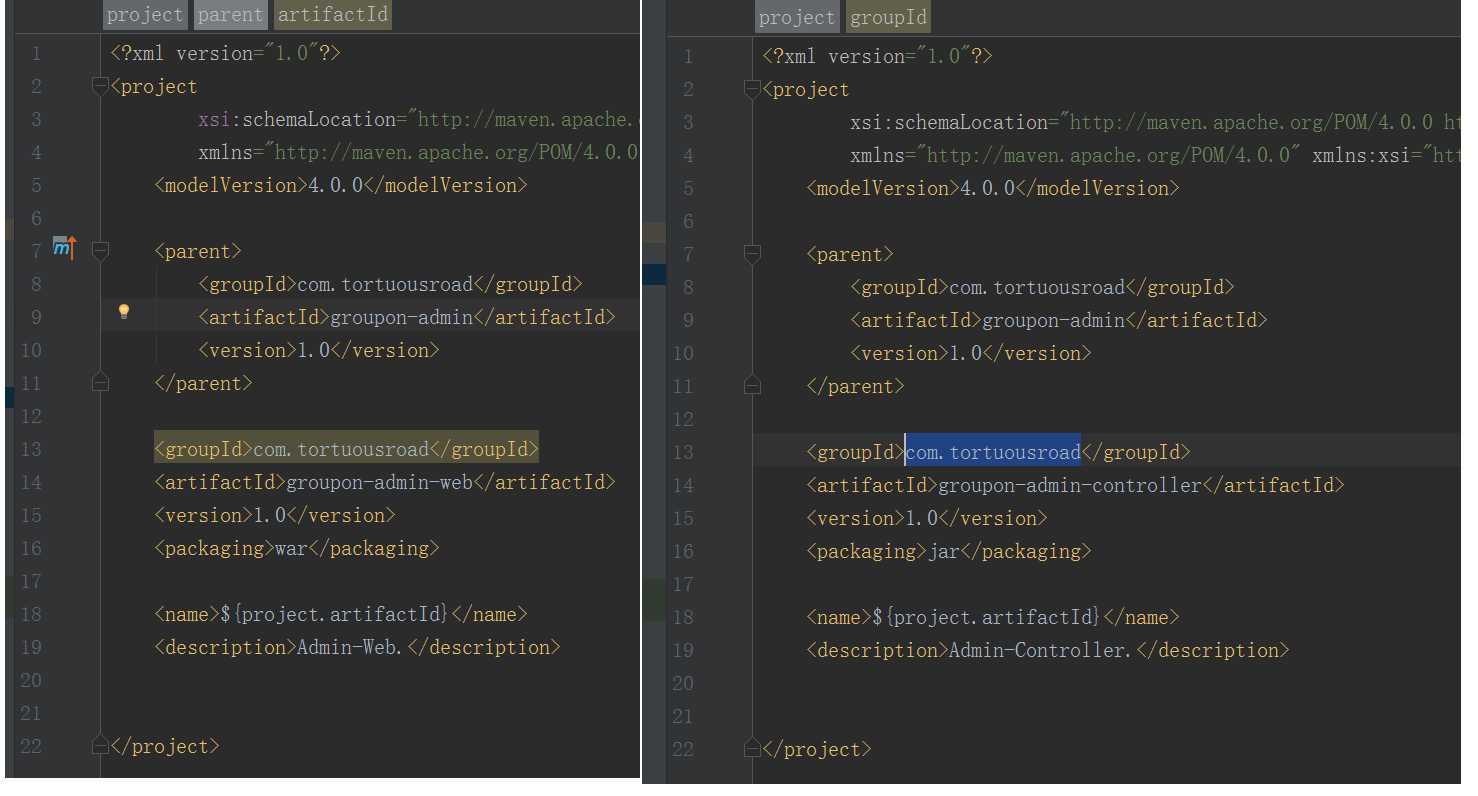The image size is (1478, 796).
Task: Click highlighted groupId line 13 in left pane
Action: pos(346,449)
